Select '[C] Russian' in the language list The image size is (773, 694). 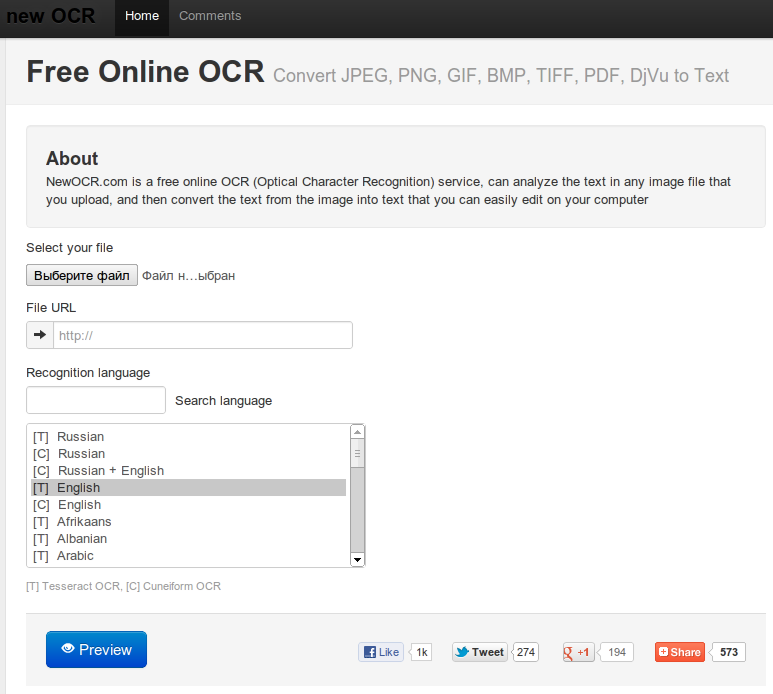(x=188, y=453)
